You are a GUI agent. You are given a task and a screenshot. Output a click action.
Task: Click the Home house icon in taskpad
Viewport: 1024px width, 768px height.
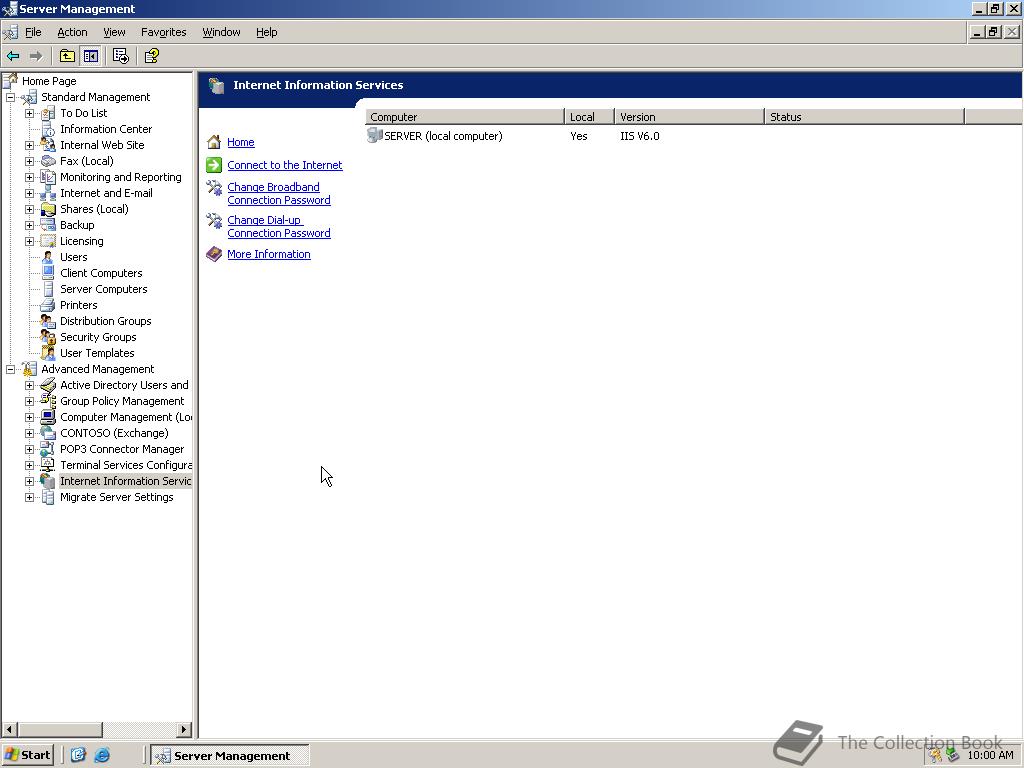214,142
